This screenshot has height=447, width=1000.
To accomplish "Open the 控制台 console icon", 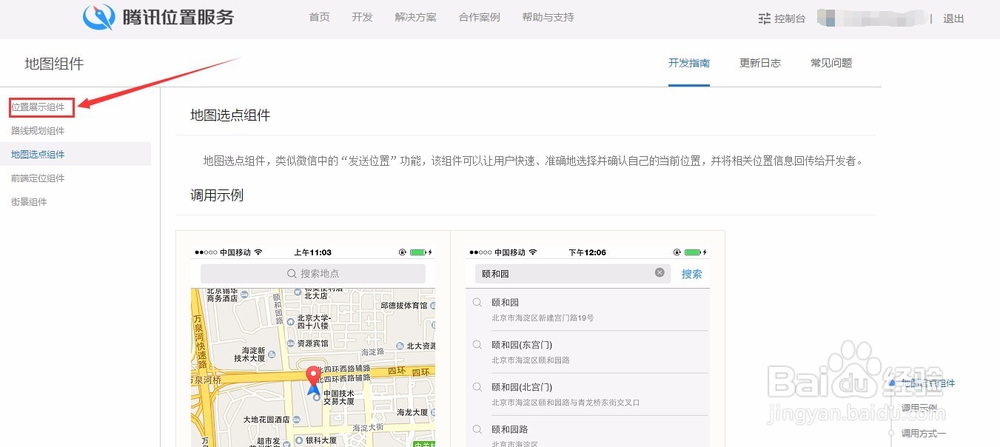I will (765, 18).
